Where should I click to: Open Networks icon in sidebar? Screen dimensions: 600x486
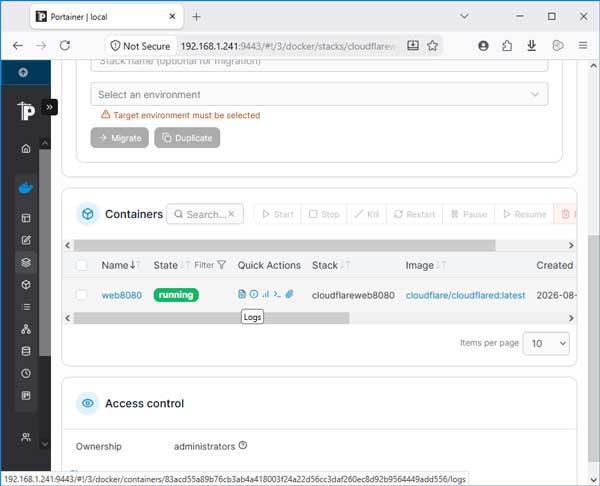tap(26, 329)
